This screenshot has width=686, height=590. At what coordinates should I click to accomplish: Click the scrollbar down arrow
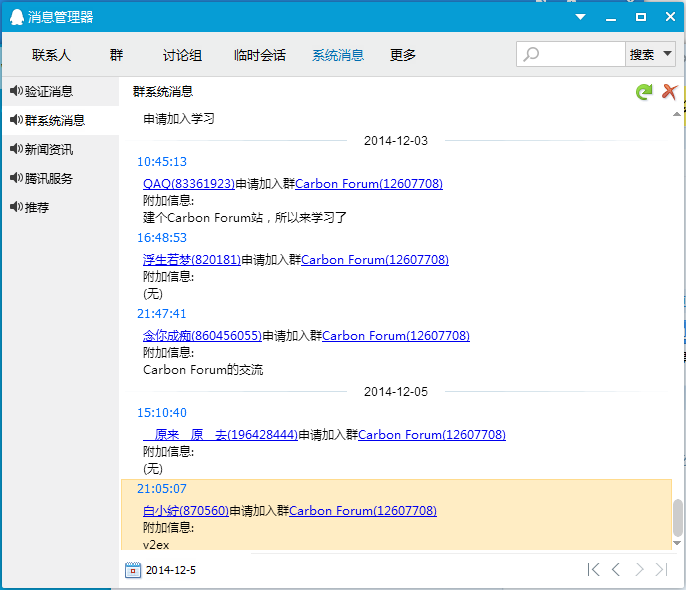pyautogui.click(x=677, y=543)
